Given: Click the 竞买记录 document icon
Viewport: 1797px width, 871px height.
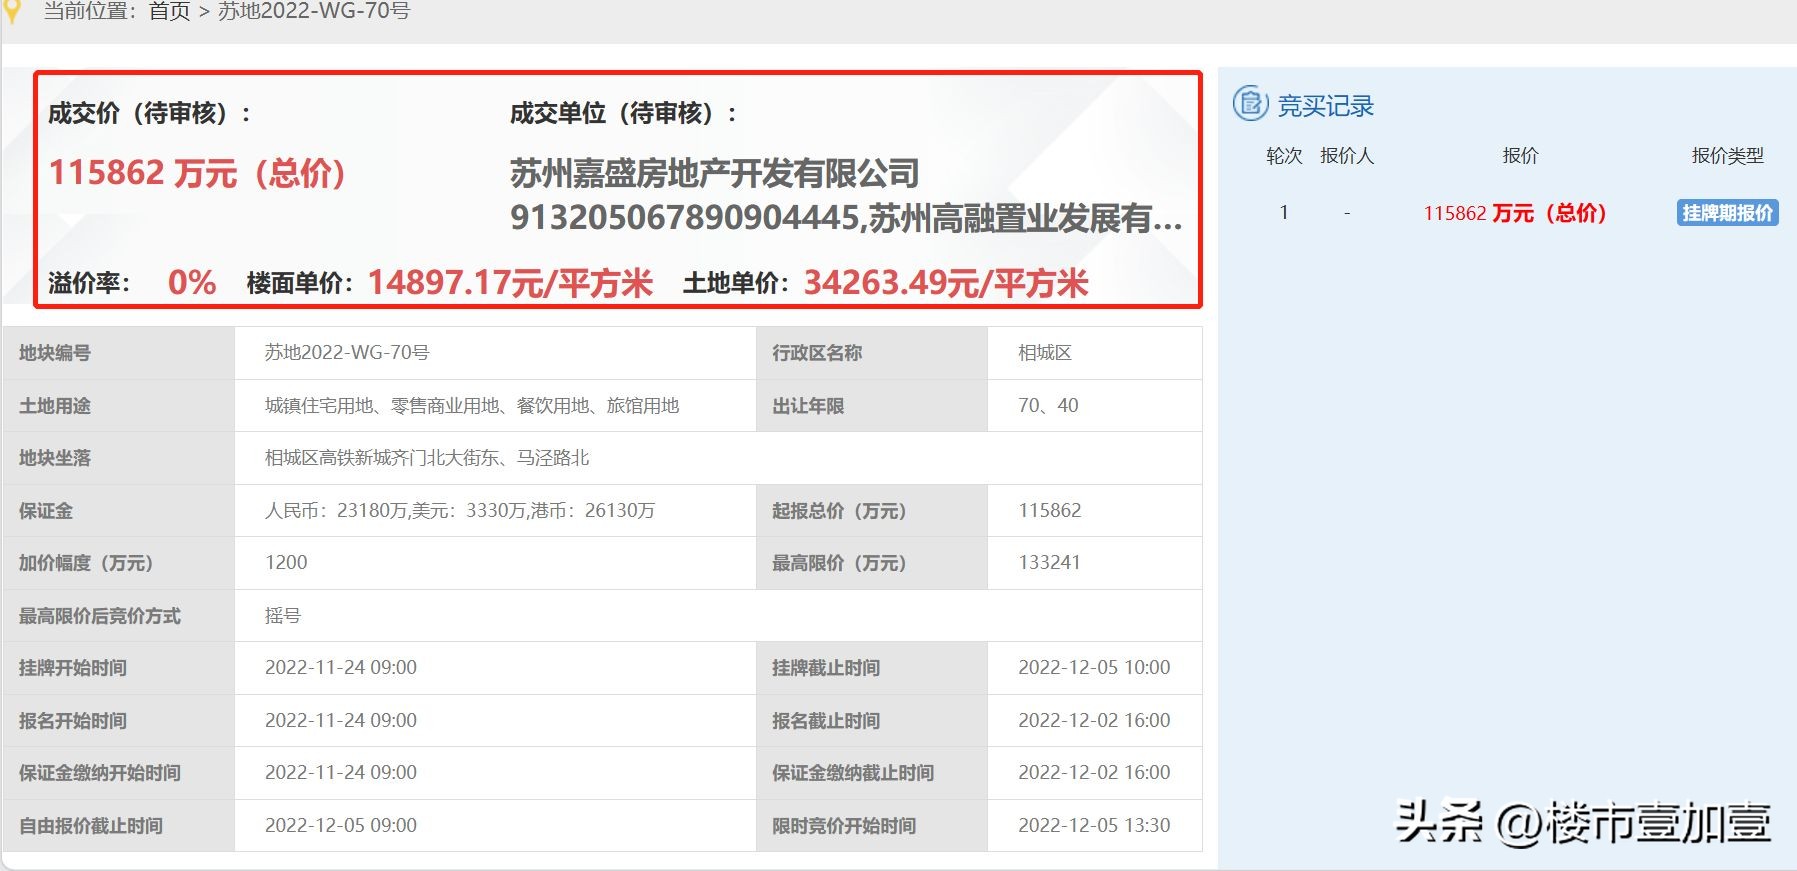Looking at the screenshot, I should click(1250, 104).
